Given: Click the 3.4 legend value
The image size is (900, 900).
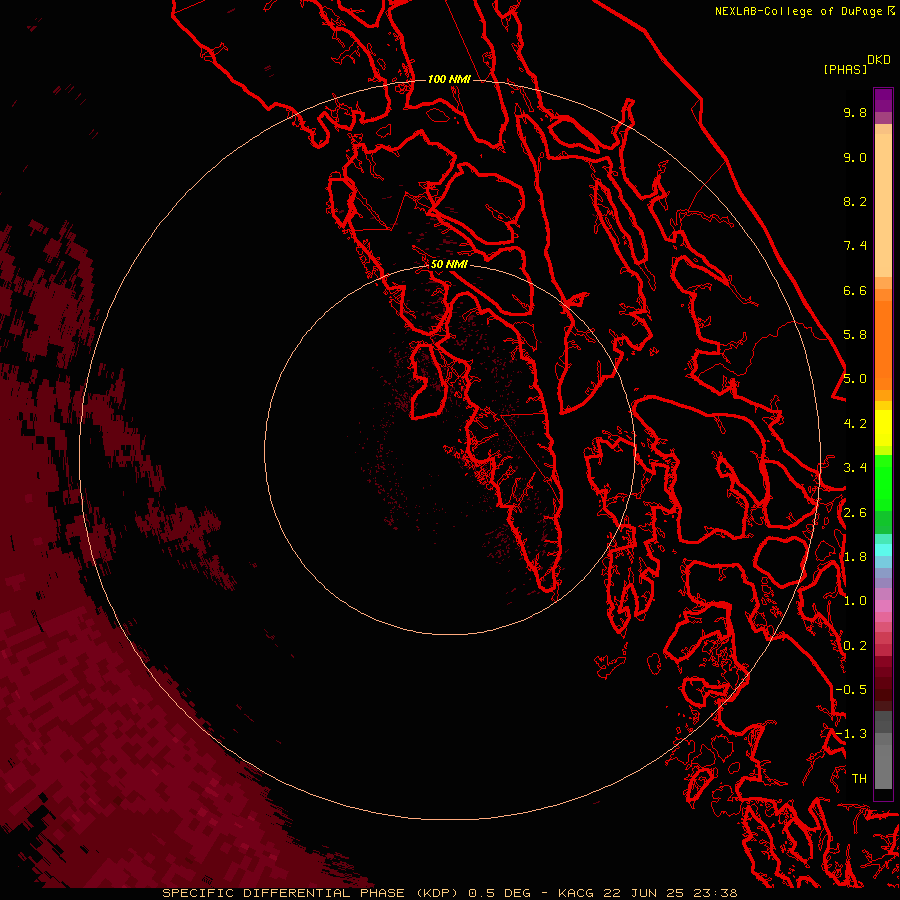Looking at the screenshot, I should click(x=855, y=468).
